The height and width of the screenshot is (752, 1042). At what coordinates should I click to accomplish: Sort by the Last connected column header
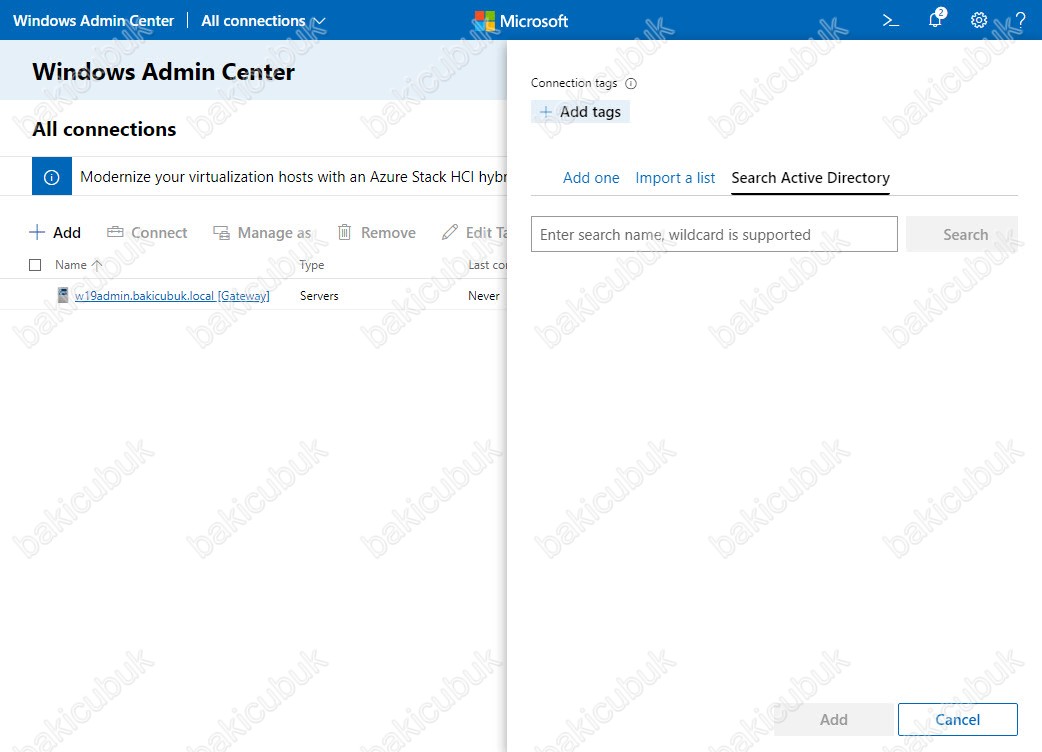[488, 265]
